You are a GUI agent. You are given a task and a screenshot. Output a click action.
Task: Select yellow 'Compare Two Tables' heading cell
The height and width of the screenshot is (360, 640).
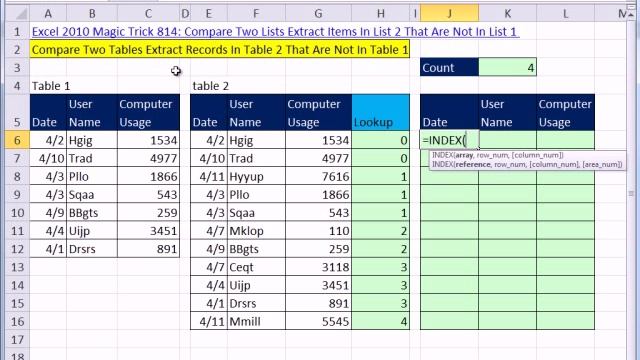(x=220, y=50)
